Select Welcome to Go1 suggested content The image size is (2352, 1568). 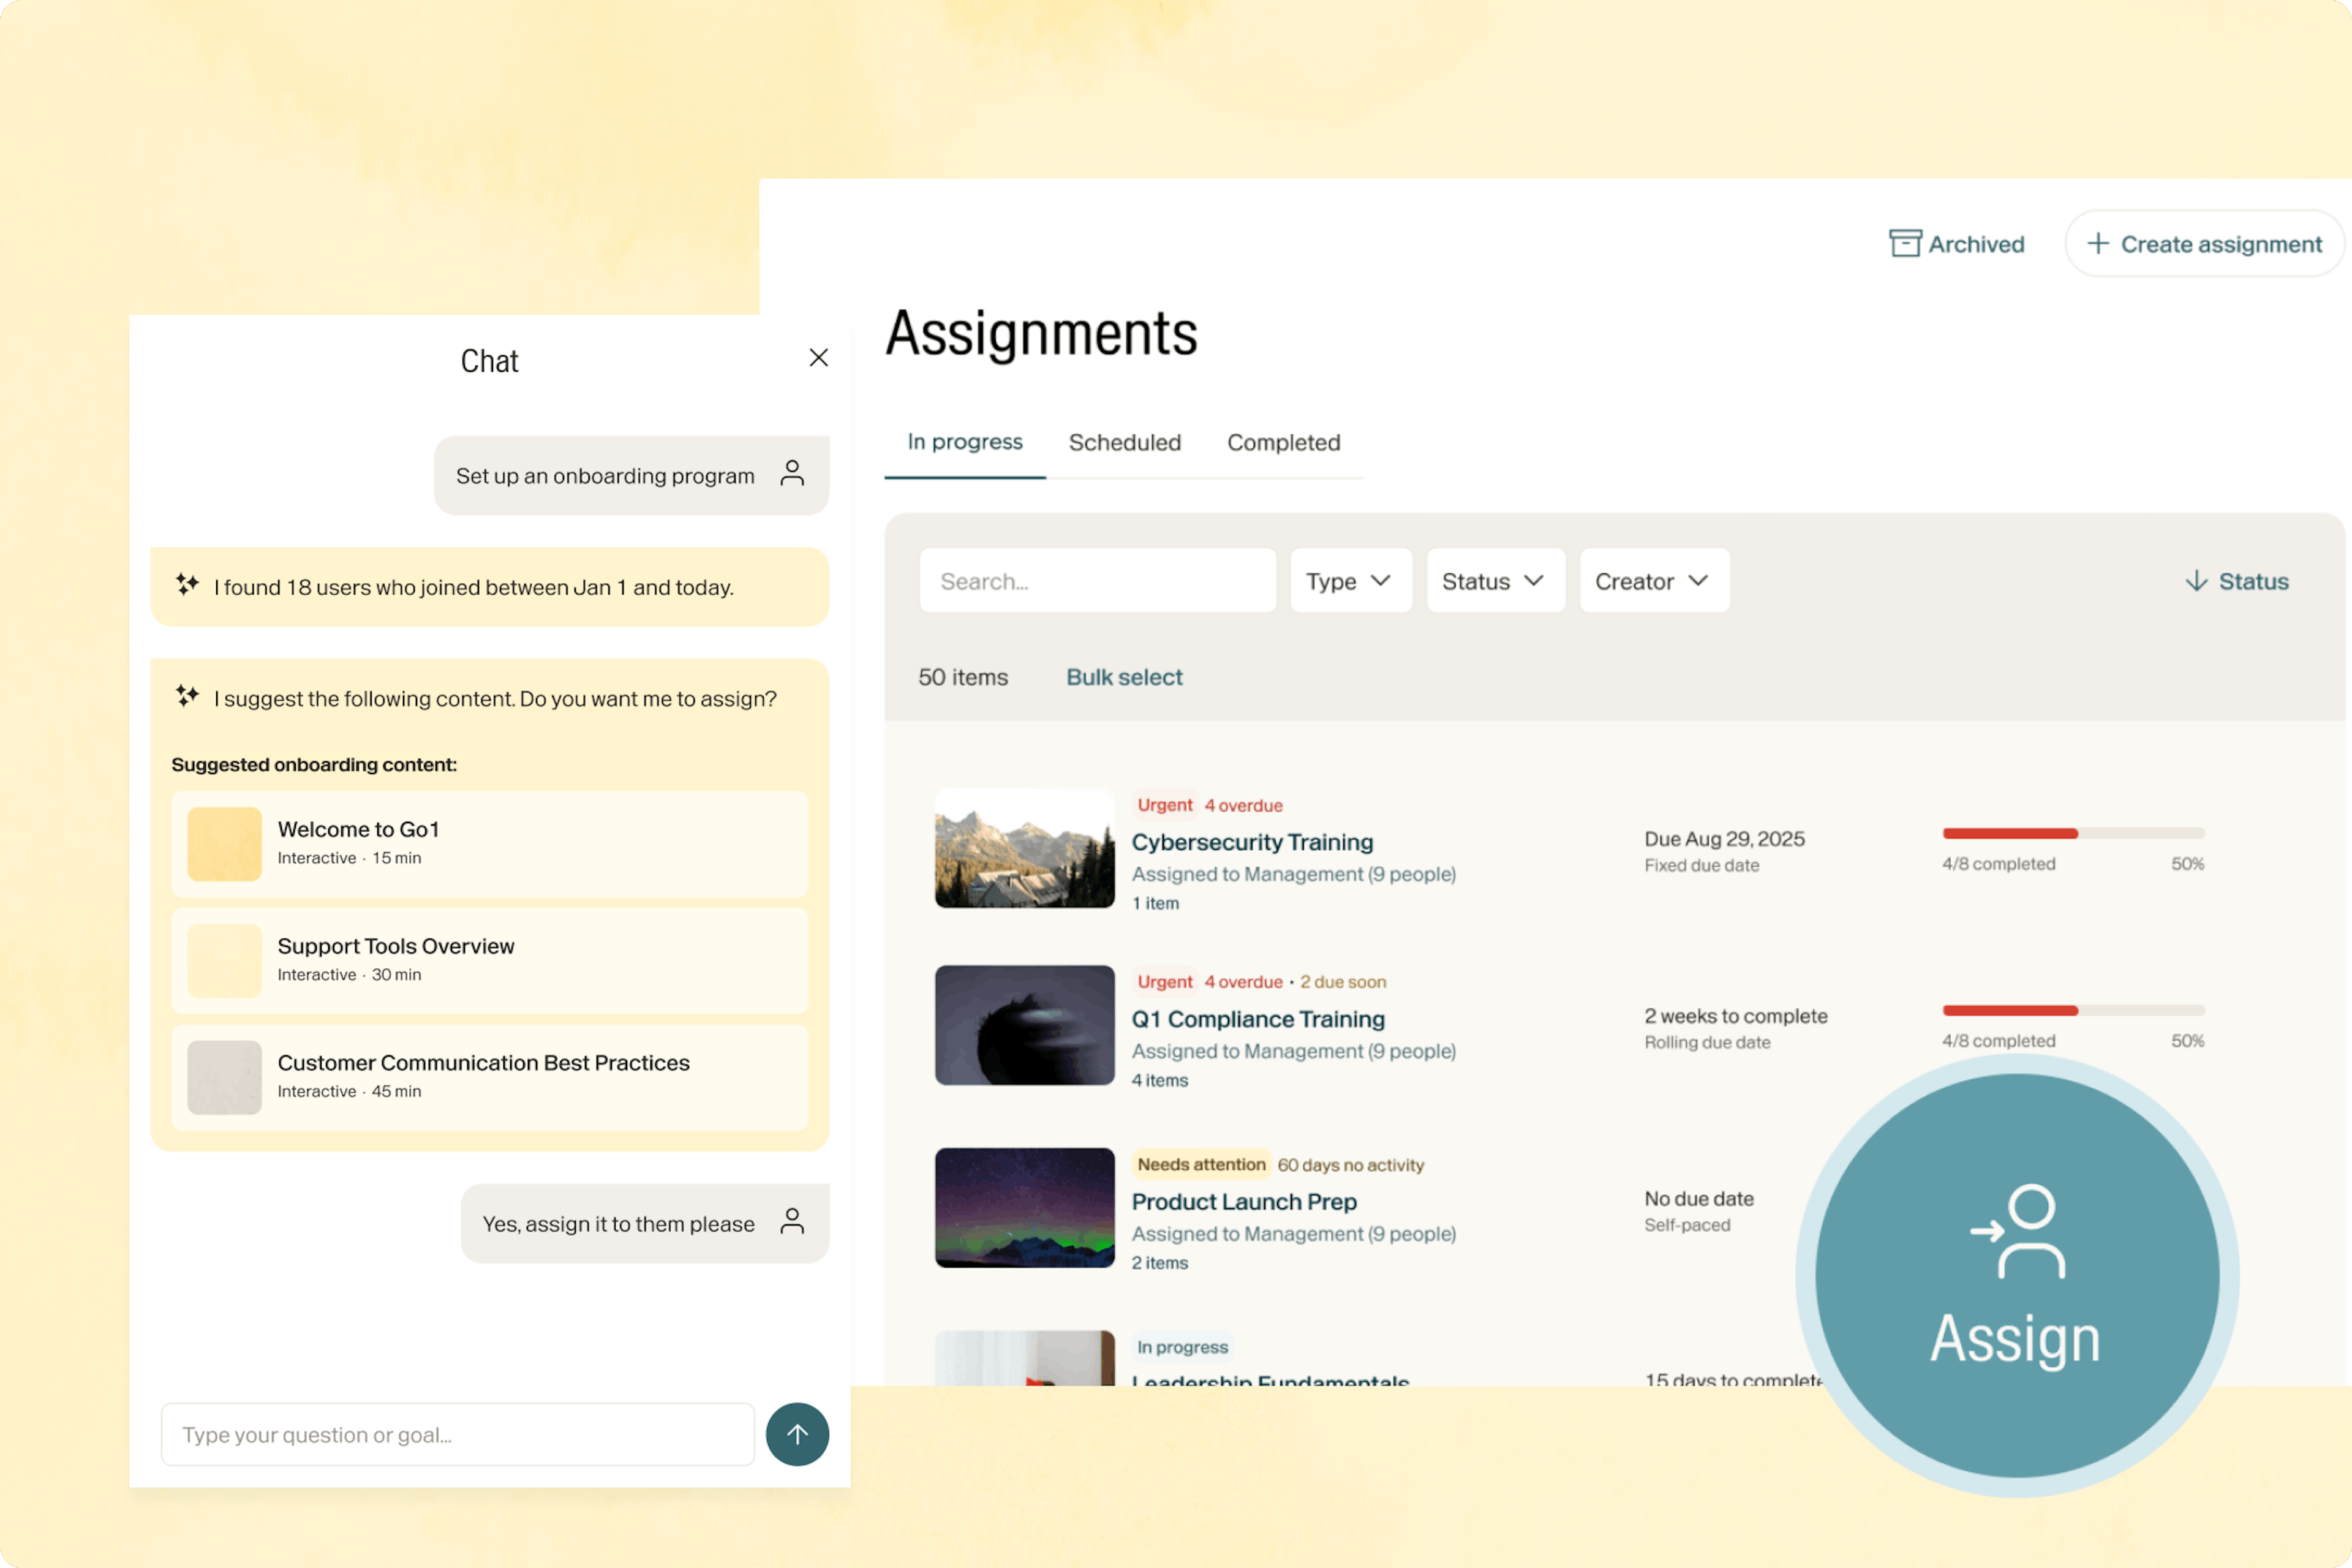[x=489, y=843]
